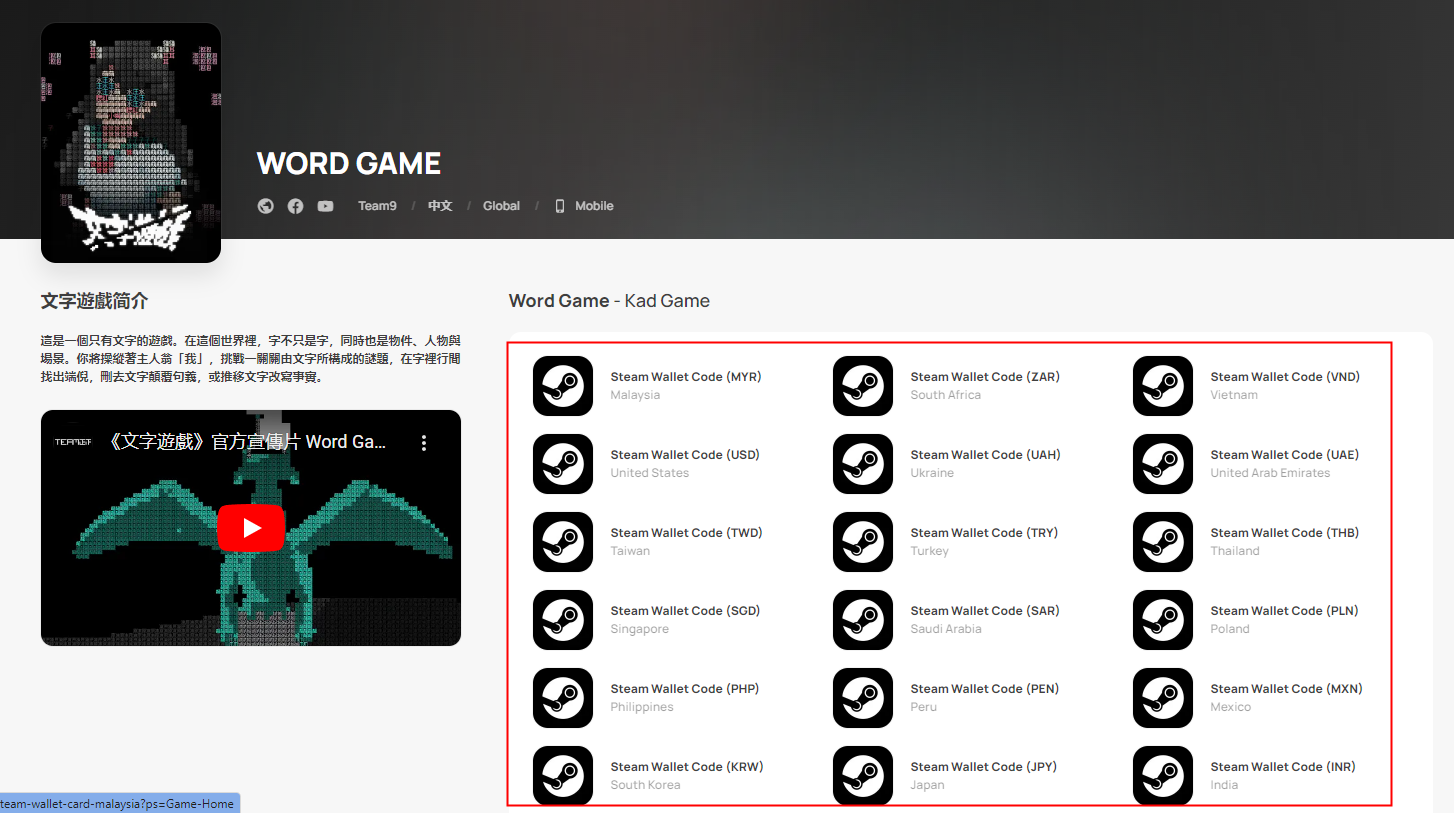Click Steam icon for Mexico MXN
Screen dimensions: 1454x813
(1163, 698)
